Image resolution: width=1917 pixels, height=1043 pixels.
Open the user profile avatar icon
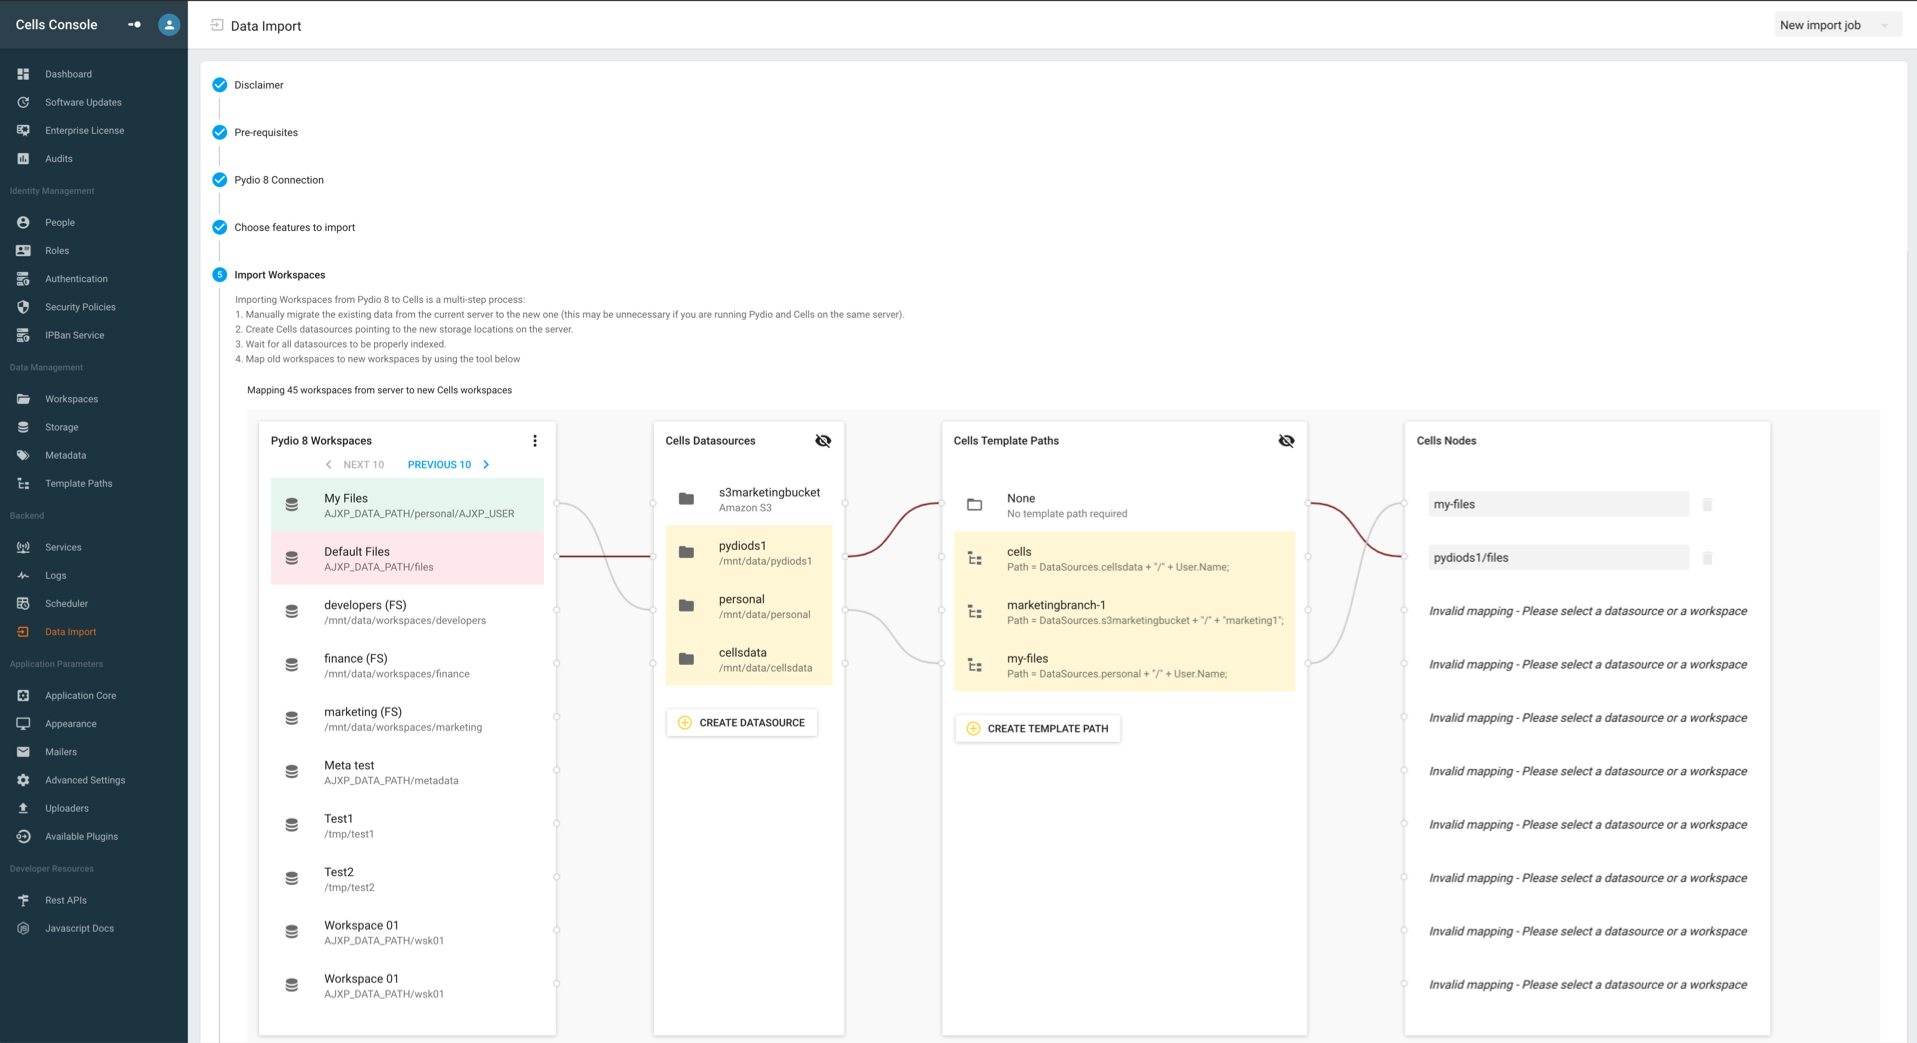pos(169,25)
